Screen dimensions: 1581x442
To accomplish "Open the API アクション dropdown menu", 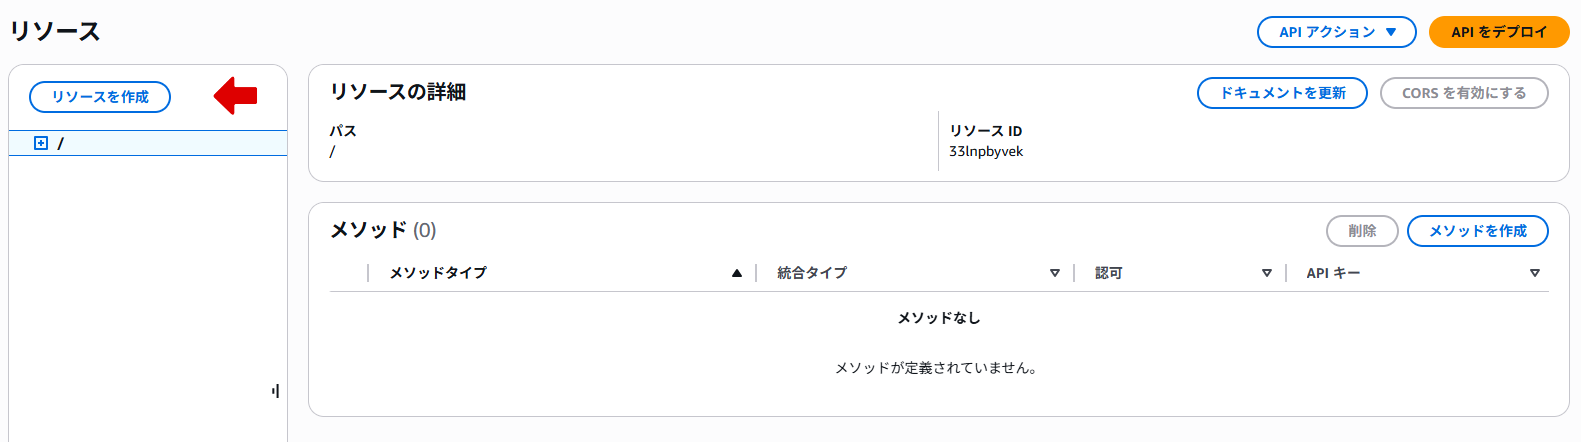I will 1336,32.
